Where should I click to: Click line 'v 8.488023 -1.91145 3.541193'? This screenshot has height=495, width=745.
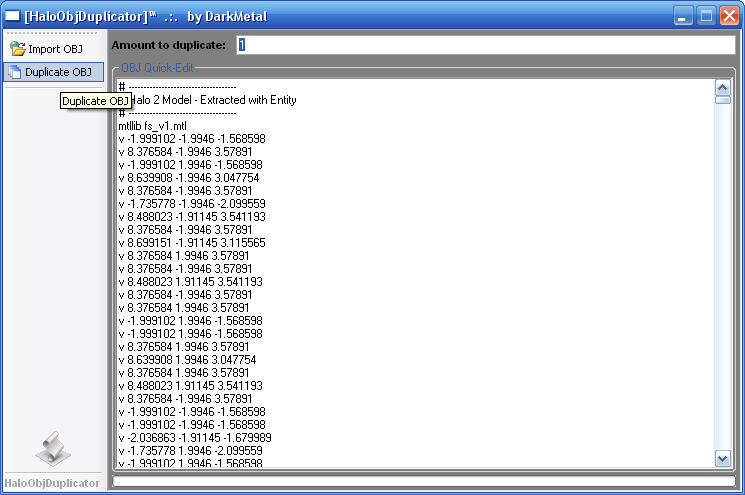click(192, 217)
